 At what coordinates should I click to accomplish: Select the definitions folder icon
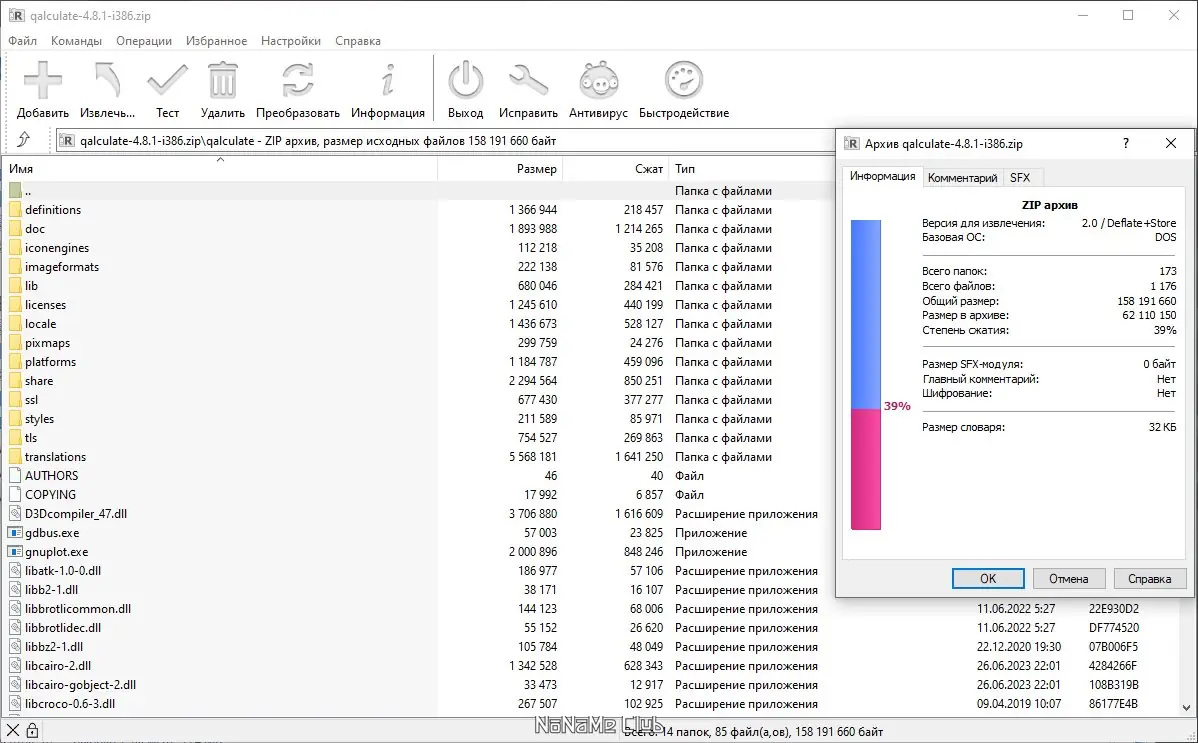pyautogui.click(x=15, y=209)
